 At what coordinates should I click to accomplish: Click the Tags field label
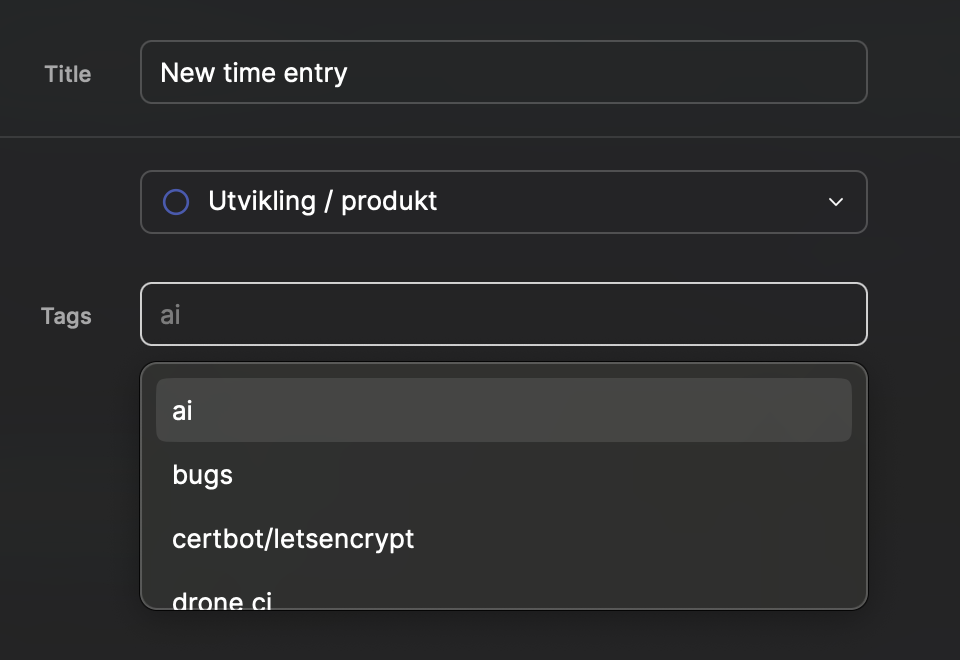point(66,316)
